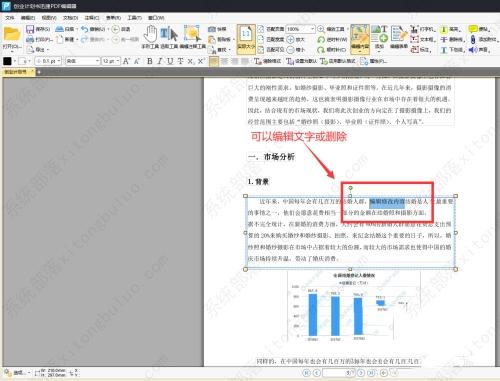Expand the Undo history dropdown arrow
The width and height of the screenshot is (500, 381).
point(108,29)
